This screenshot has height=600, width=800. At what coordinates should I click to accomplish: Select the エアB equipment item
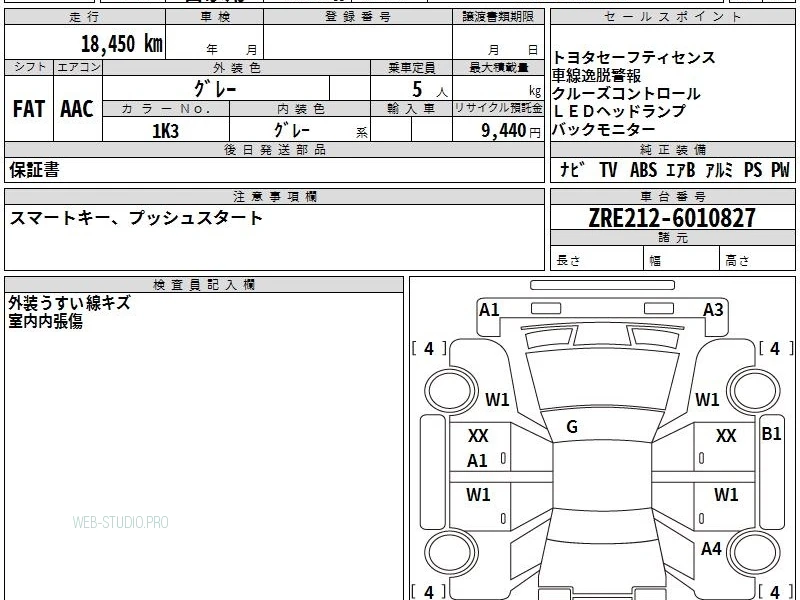(x=681, y=169)
